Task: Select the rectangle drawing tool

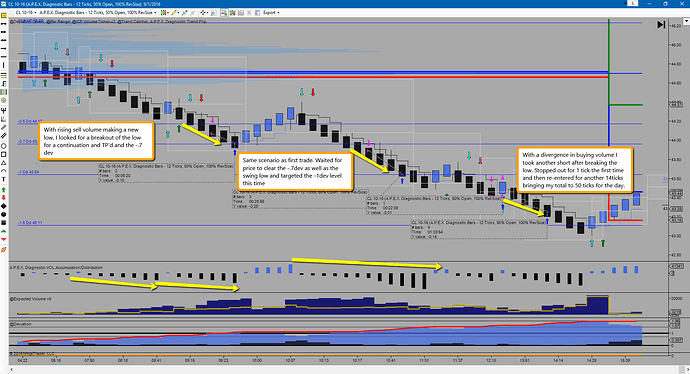Action: pyautogui.click(x=4, y=154)
